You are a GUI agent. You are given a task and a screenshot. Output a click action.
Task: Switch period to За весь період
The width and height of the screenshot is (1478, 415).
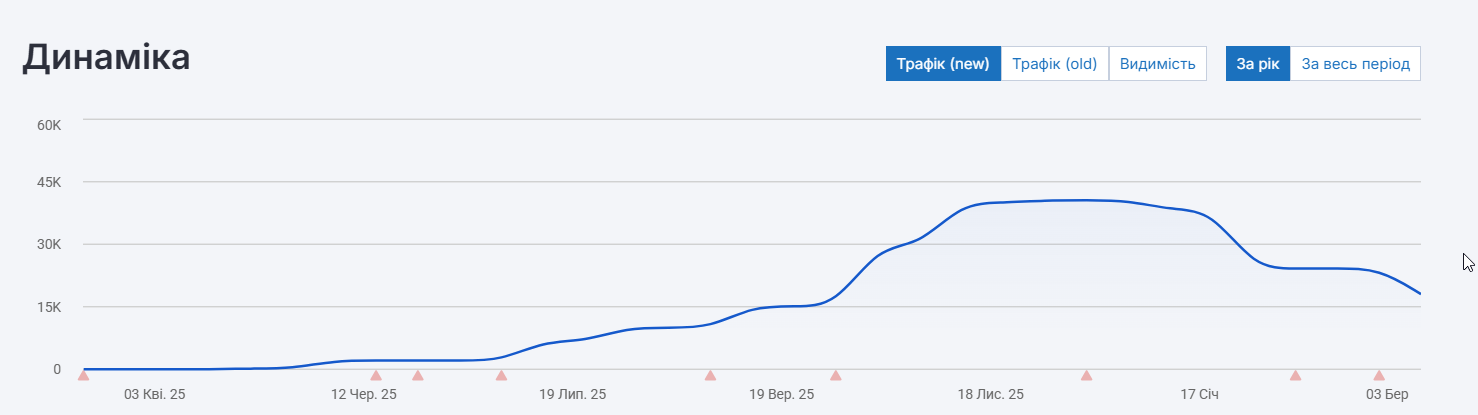click(1355, 64)
